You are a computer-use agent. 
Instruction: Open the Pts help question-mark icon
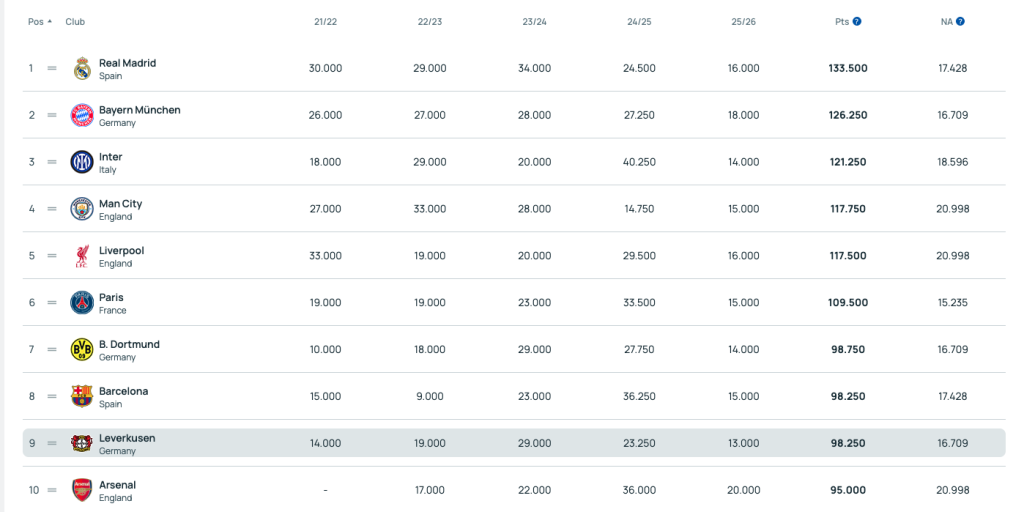[857, 22]
